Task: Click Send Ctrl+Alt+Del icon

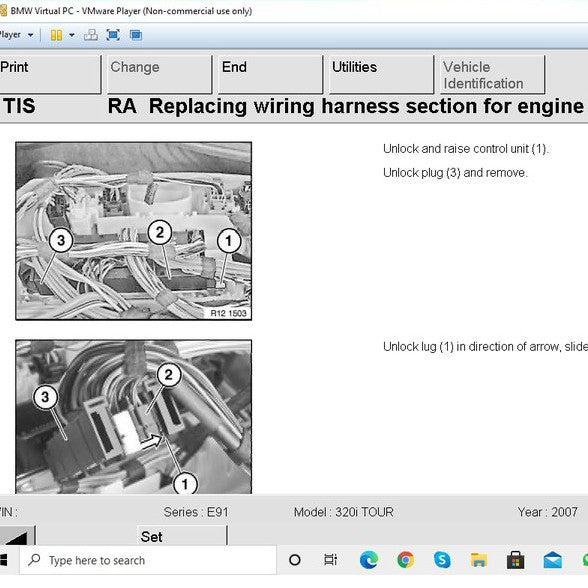Action: point(91,35)
